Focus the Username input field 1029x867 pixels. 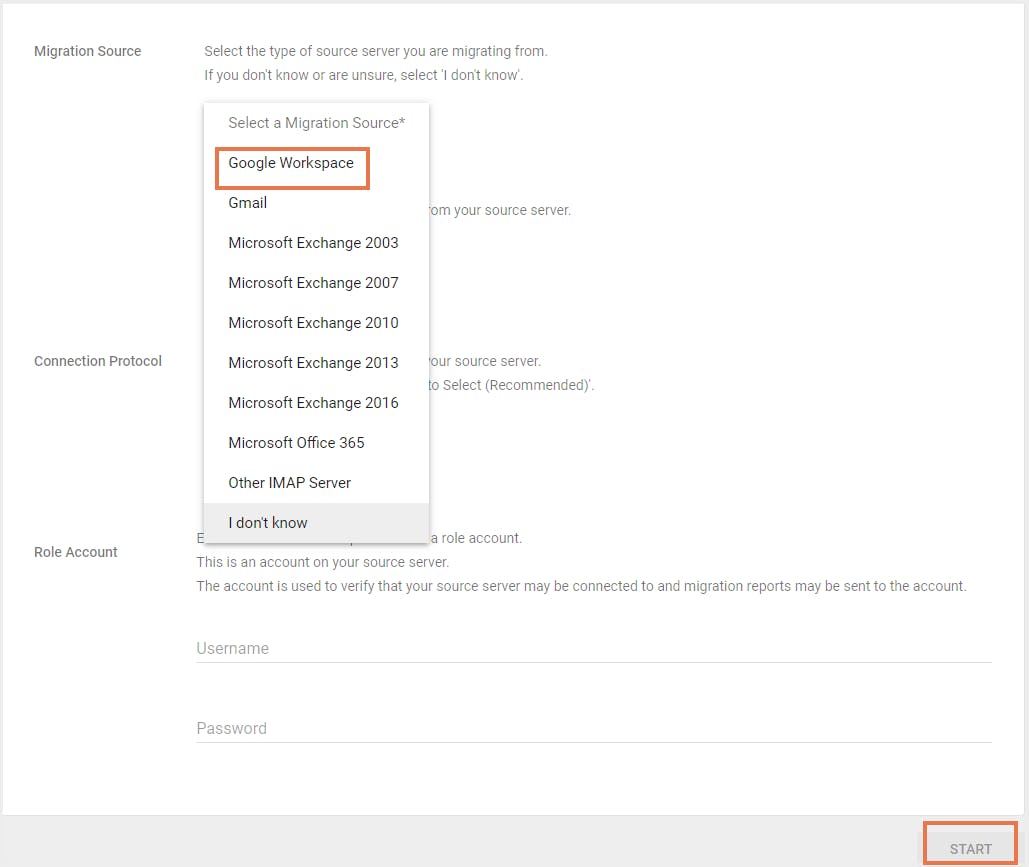(x=593, y=648)
